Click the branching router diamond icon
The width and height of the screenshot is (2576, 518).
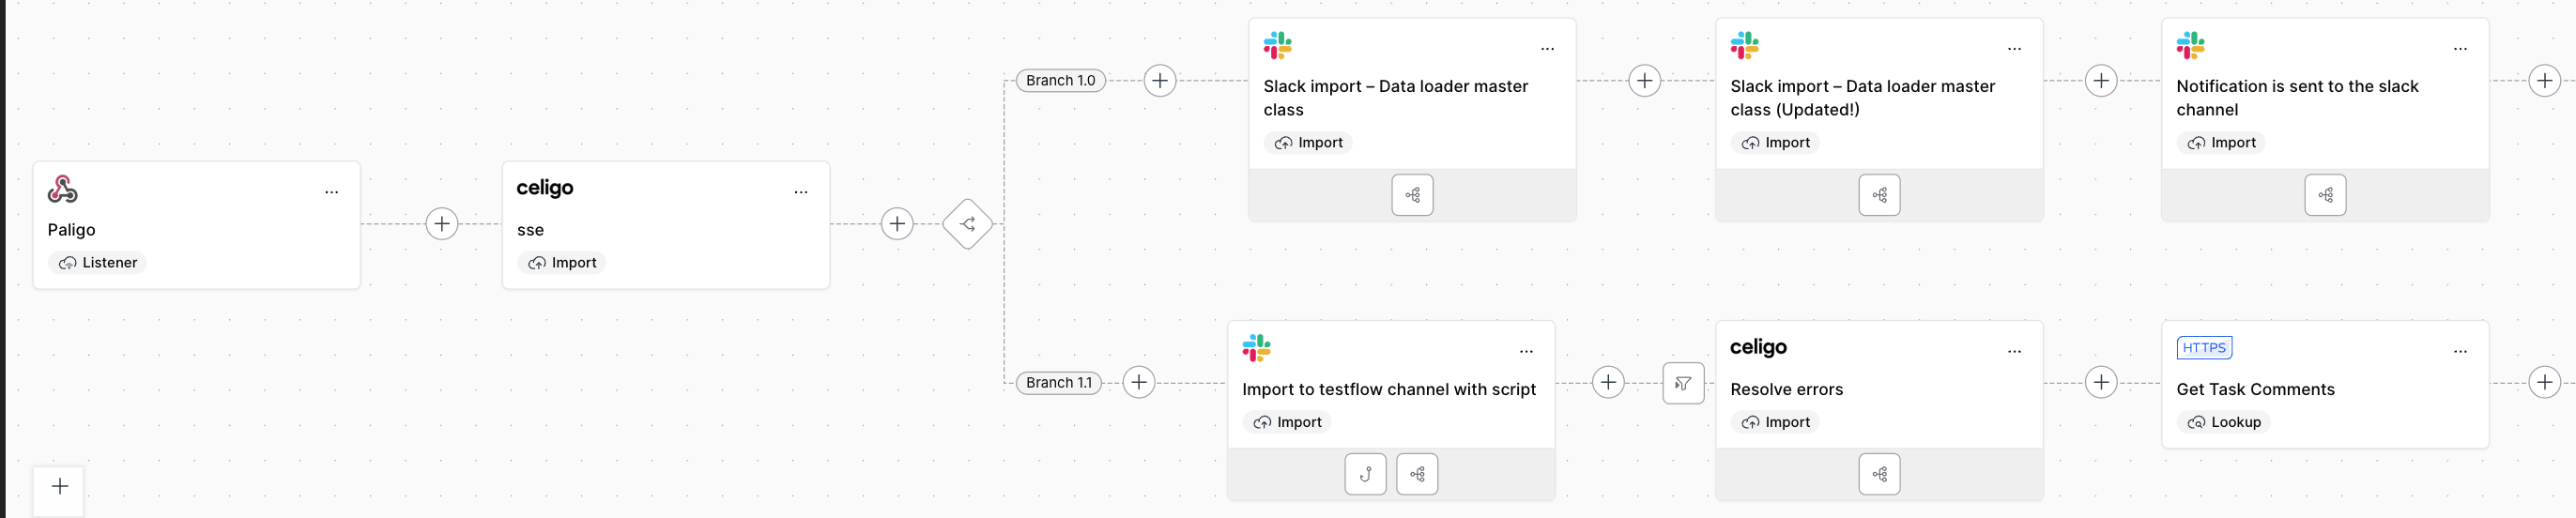tap(968, 224)
